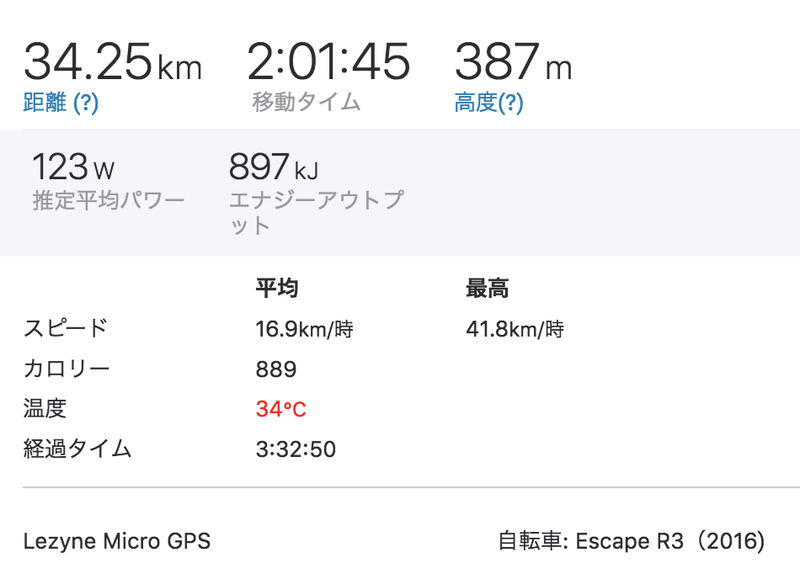The image size is (800, 579).
Task: Select the moving time 2:01:45
Action: coord(330,62)
